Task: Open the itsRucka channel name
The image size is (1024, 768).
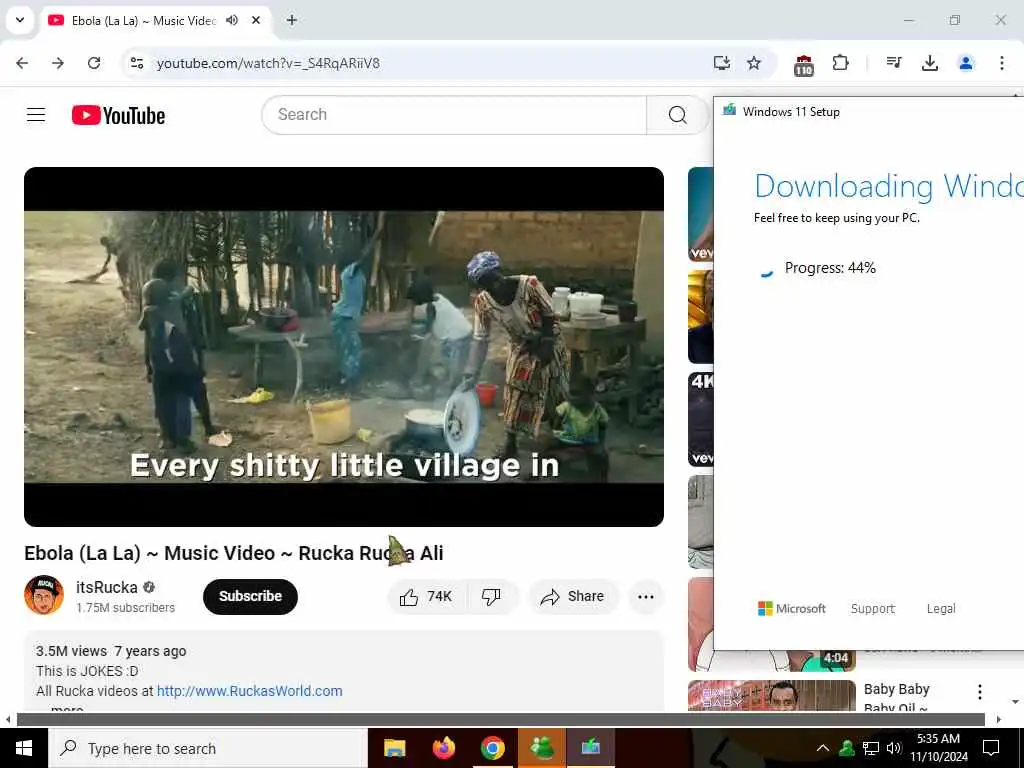Action: point(106,587)
